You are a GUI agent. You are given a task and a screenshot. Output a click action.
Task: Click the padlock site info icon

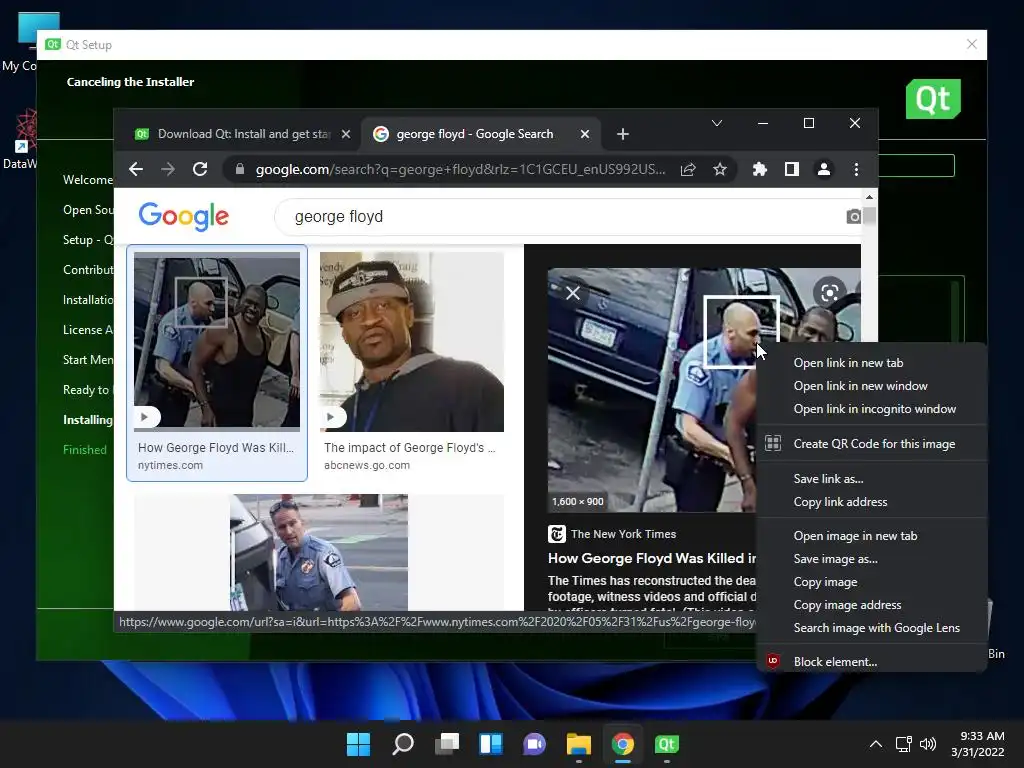(x=240, y=170)
